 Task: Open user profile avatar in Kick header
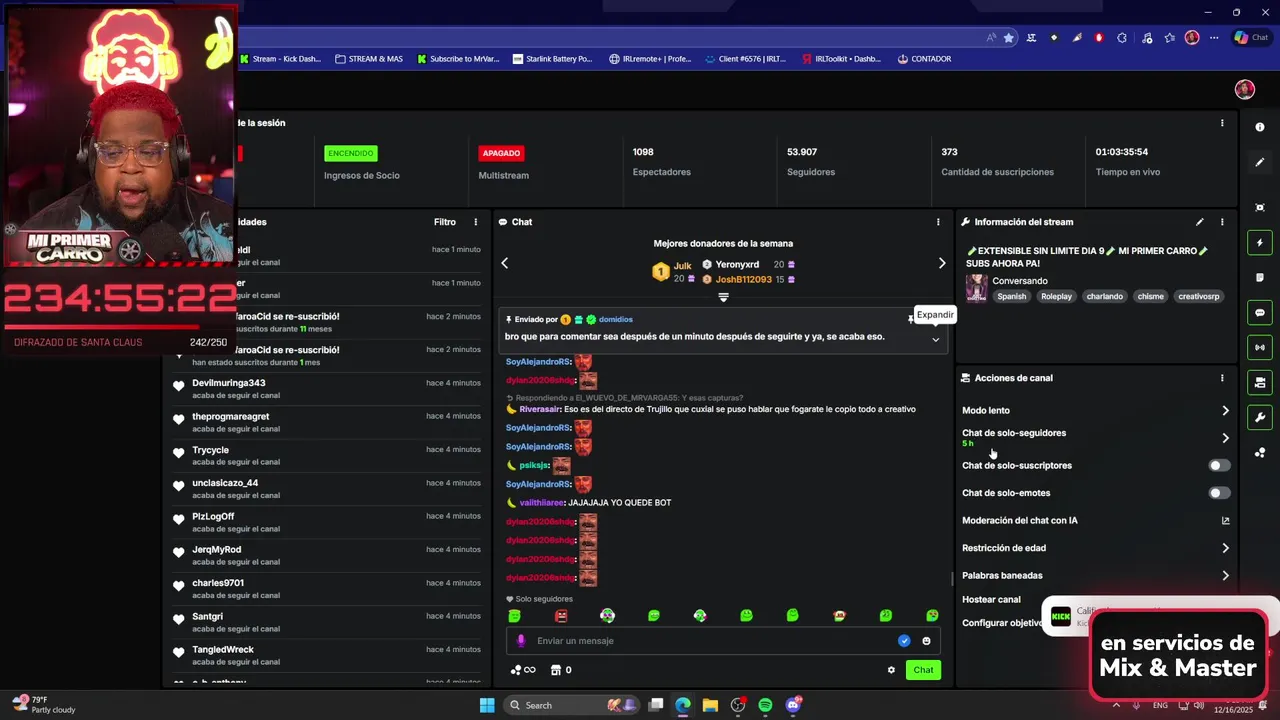[1245, 90]
